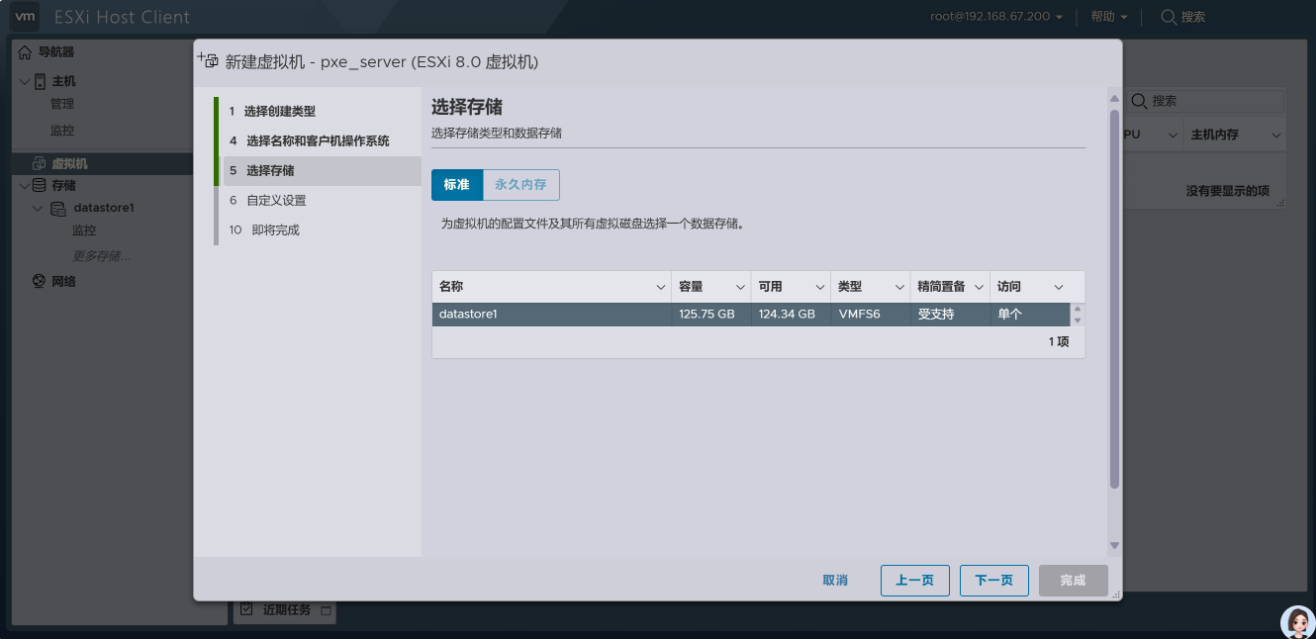Click the avatar assistant icon at bottom right
1316x639 pixels.
1297,621
